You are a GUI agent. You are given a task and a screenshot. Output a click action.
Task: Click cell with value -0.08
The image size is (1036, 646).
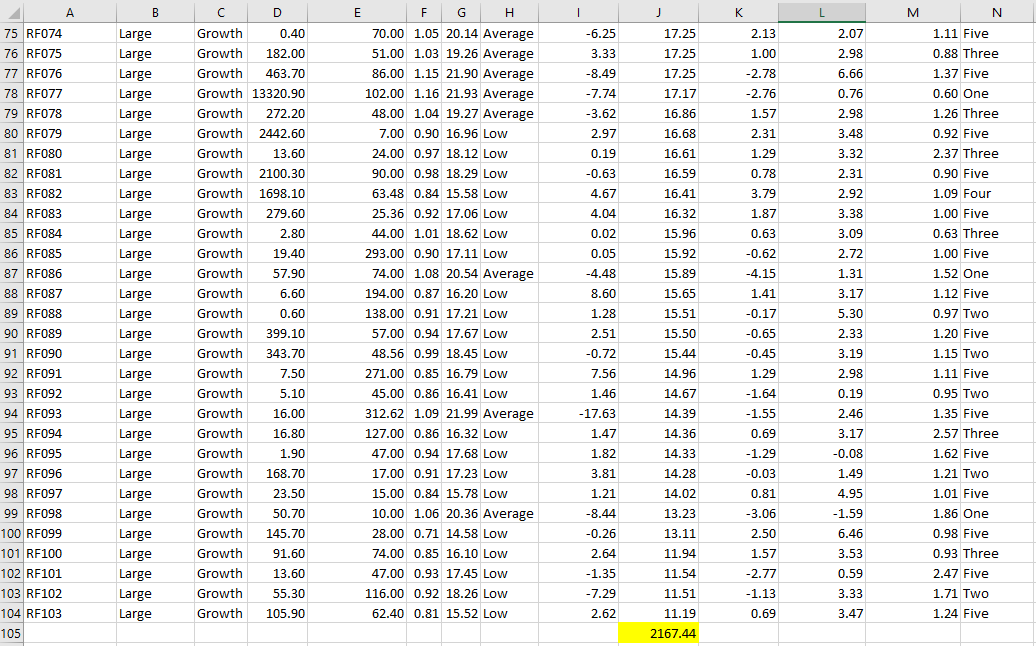pyautogui.click(x=822, y=453)
